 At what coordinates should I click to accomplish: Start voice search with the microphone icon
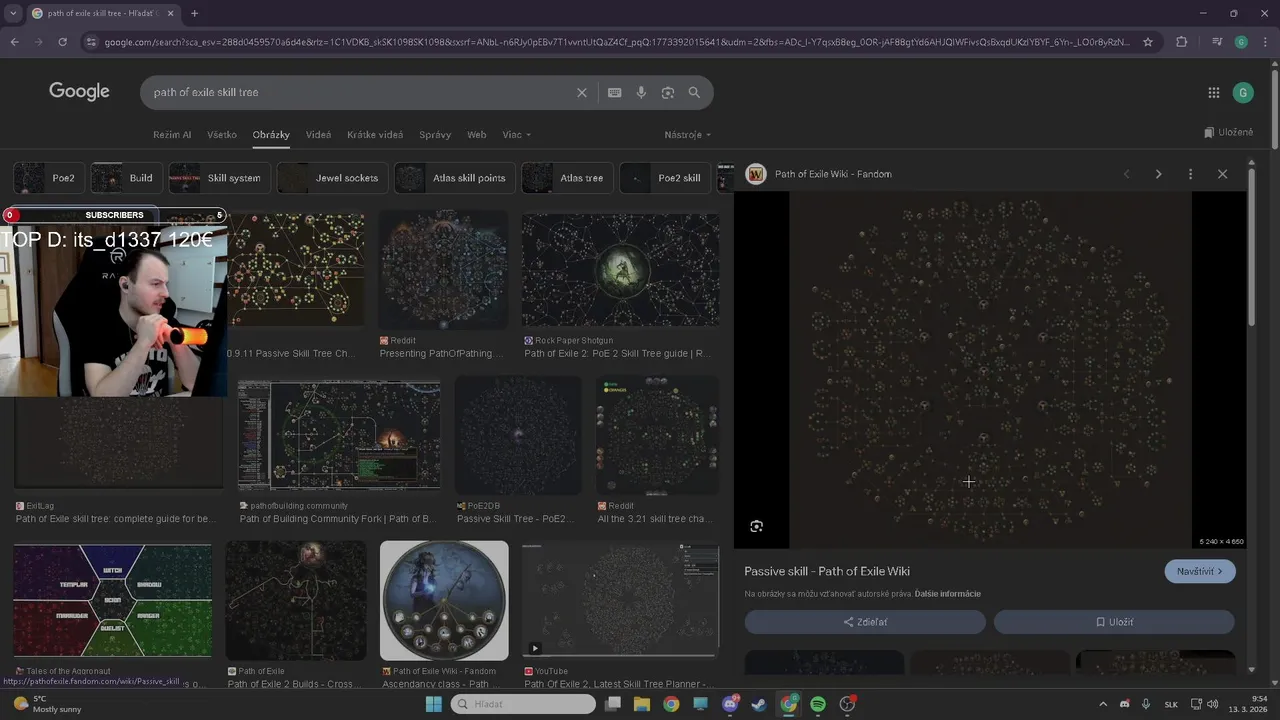coord(642,92)
